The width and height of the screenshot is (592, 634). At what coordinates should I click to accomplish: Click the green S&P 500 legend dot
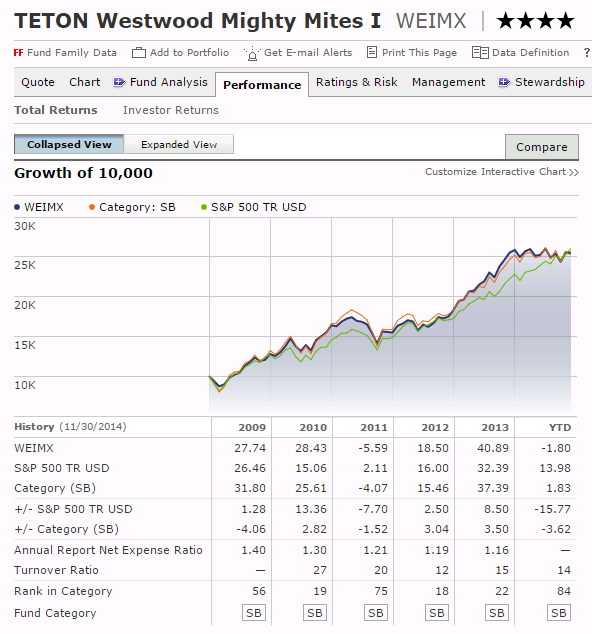pyautogui.click(x=204, y=207)
